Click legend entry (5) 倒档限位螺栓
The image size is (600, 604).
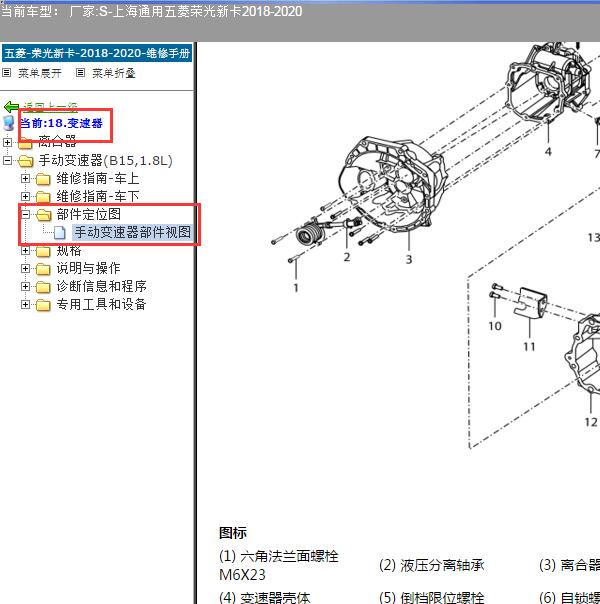pos(431,597)
